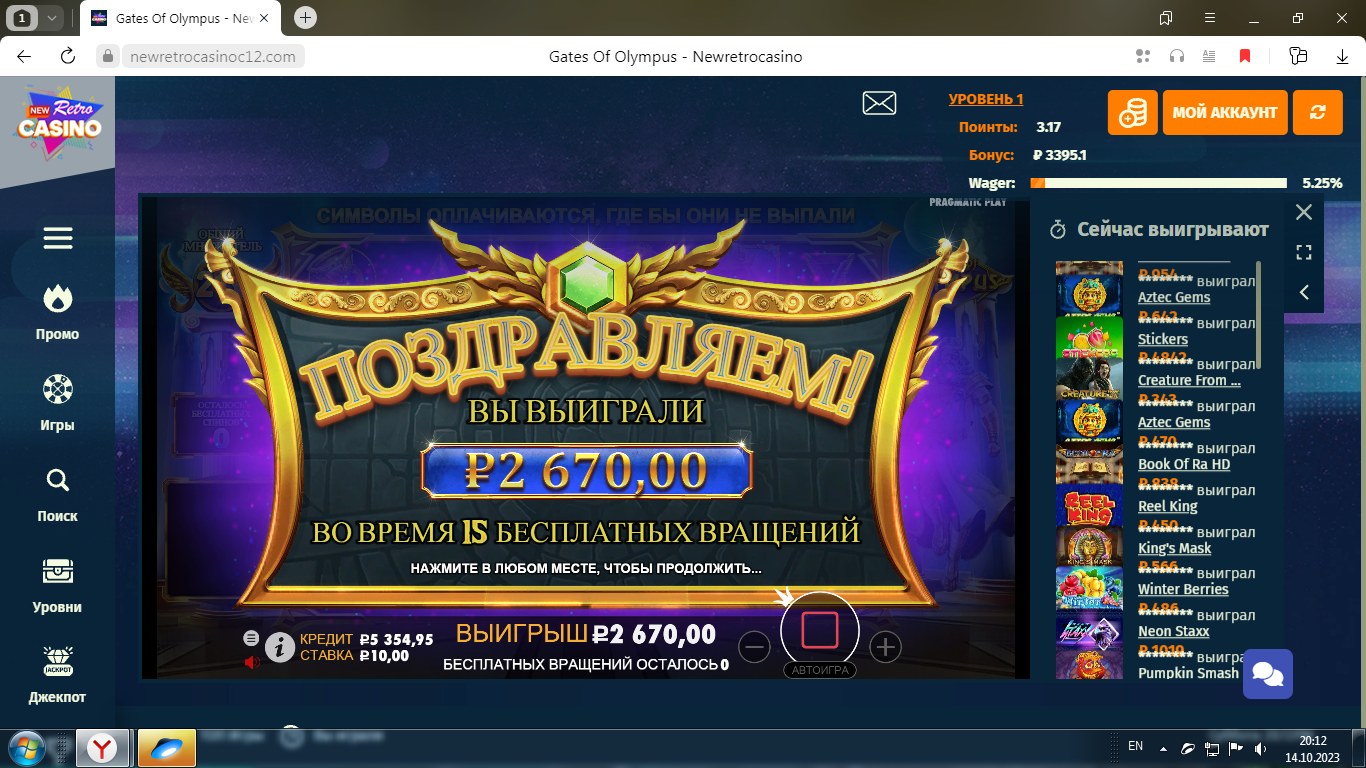Open the browser tab count dropdown
Viewport: 1366px width, 768px height.
coord(51,17)
